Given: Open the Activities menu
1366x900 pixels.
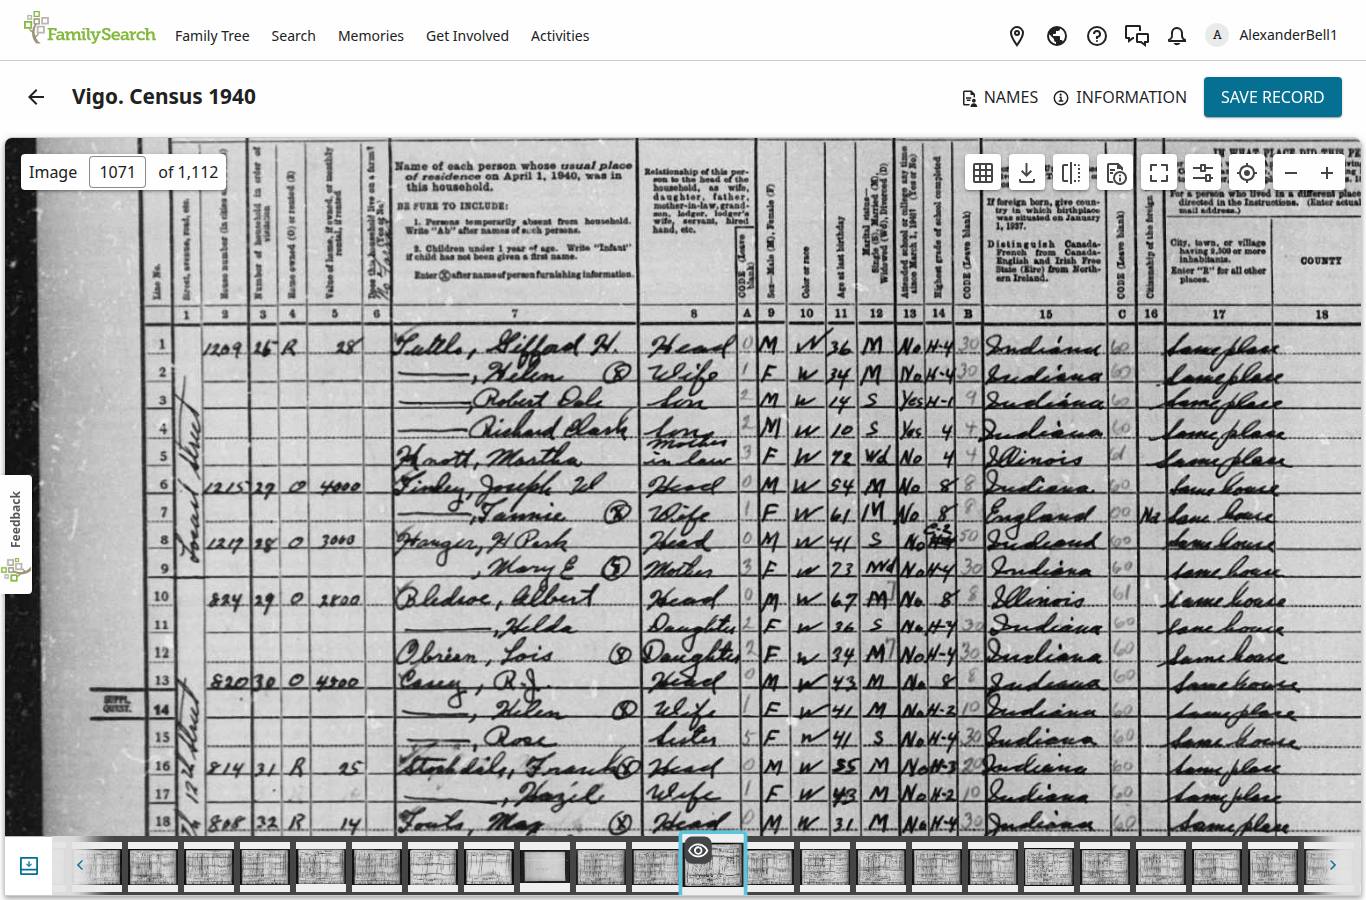Looking at the screenshot, I should (x=560, y=36).
